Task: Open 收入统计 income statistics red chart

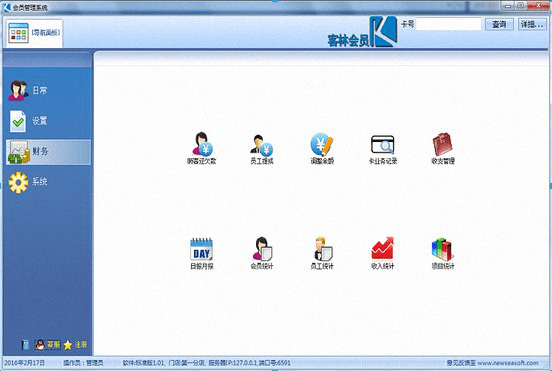Action: [382, 253]
